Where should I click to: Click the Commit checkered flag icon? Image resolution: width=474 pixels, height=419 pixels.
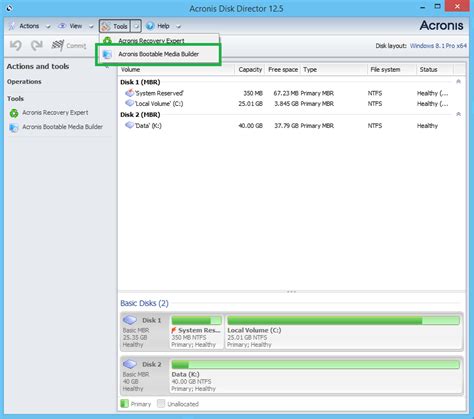58,45
